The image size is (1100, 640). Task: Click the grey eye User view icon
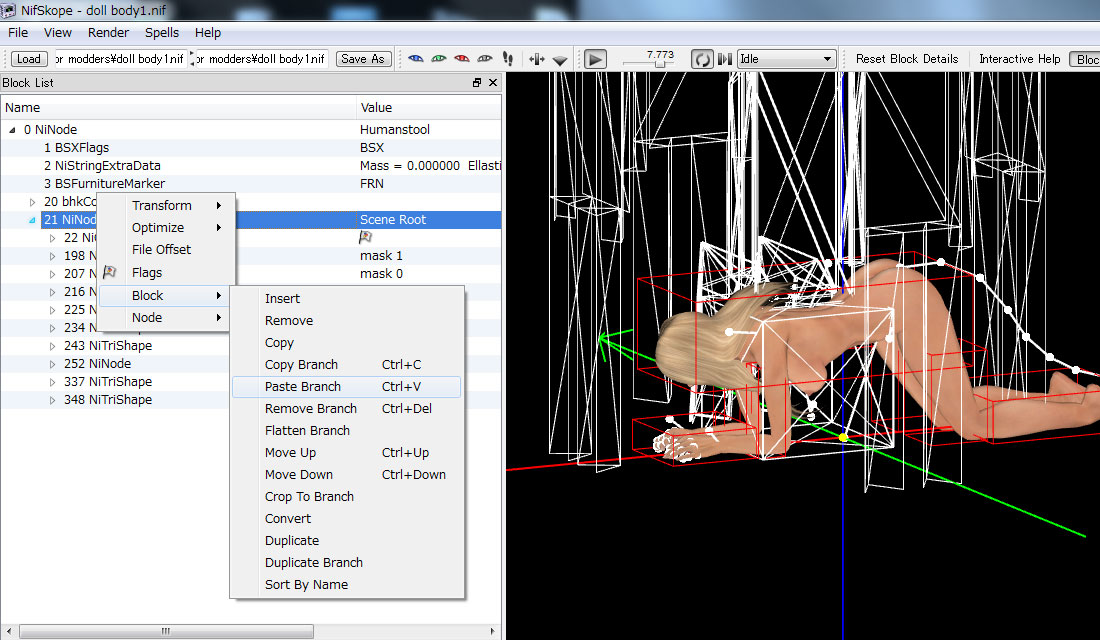[x=485, y=59]
